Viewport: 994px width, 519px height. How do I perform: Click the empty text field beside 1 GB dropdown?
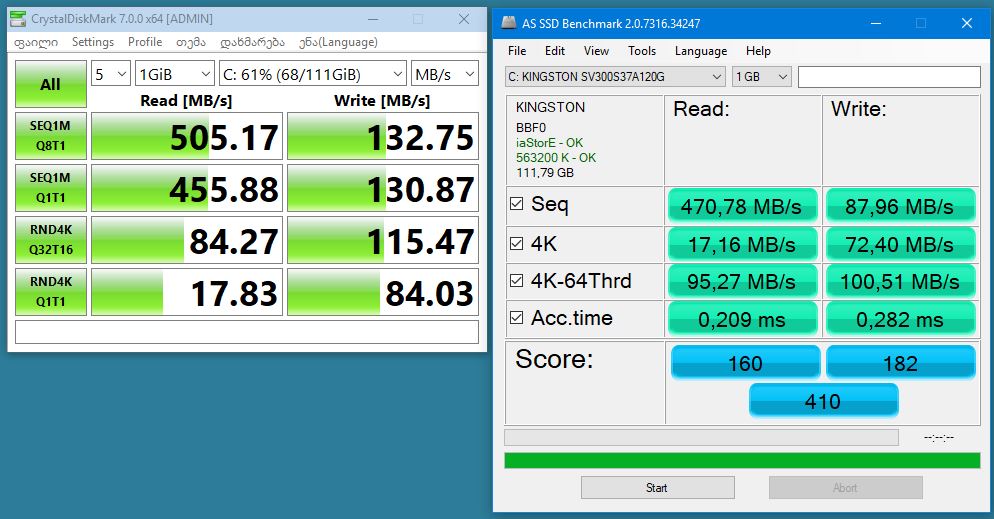[889, 77]
